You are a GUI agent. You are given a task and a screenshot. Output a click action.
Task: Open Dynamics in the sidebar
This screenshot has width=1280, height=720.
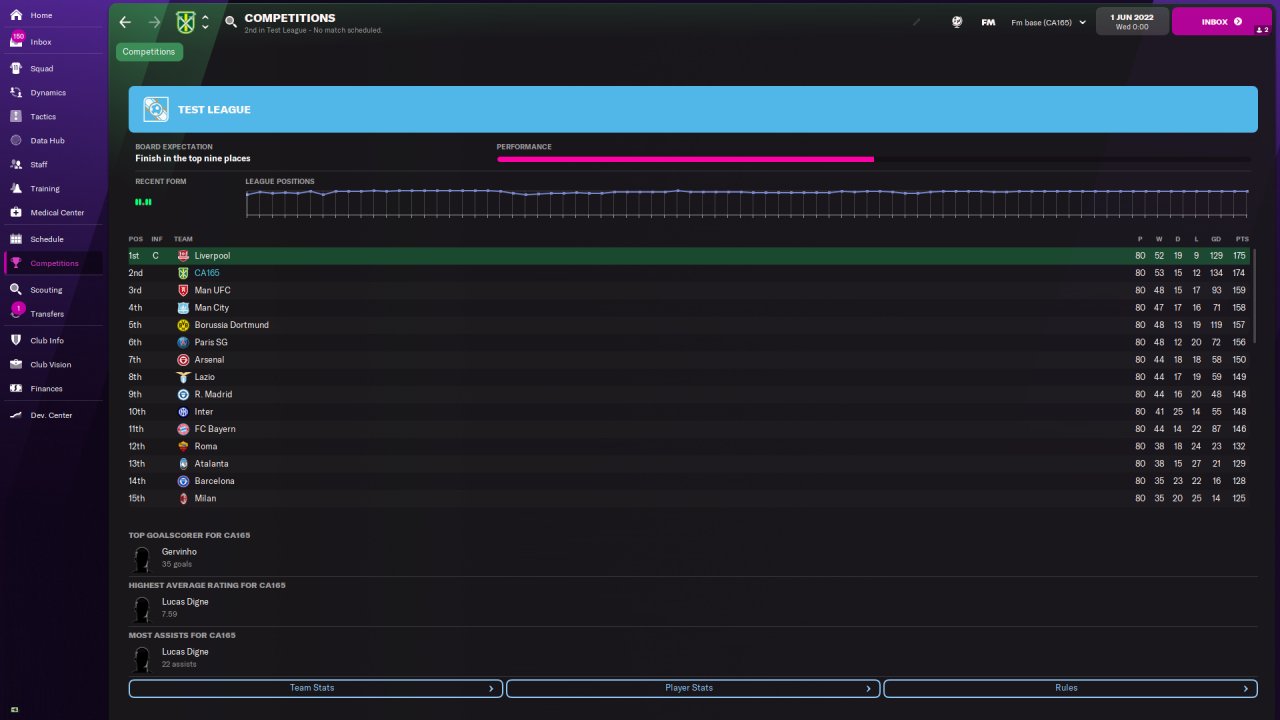point(48,93)
